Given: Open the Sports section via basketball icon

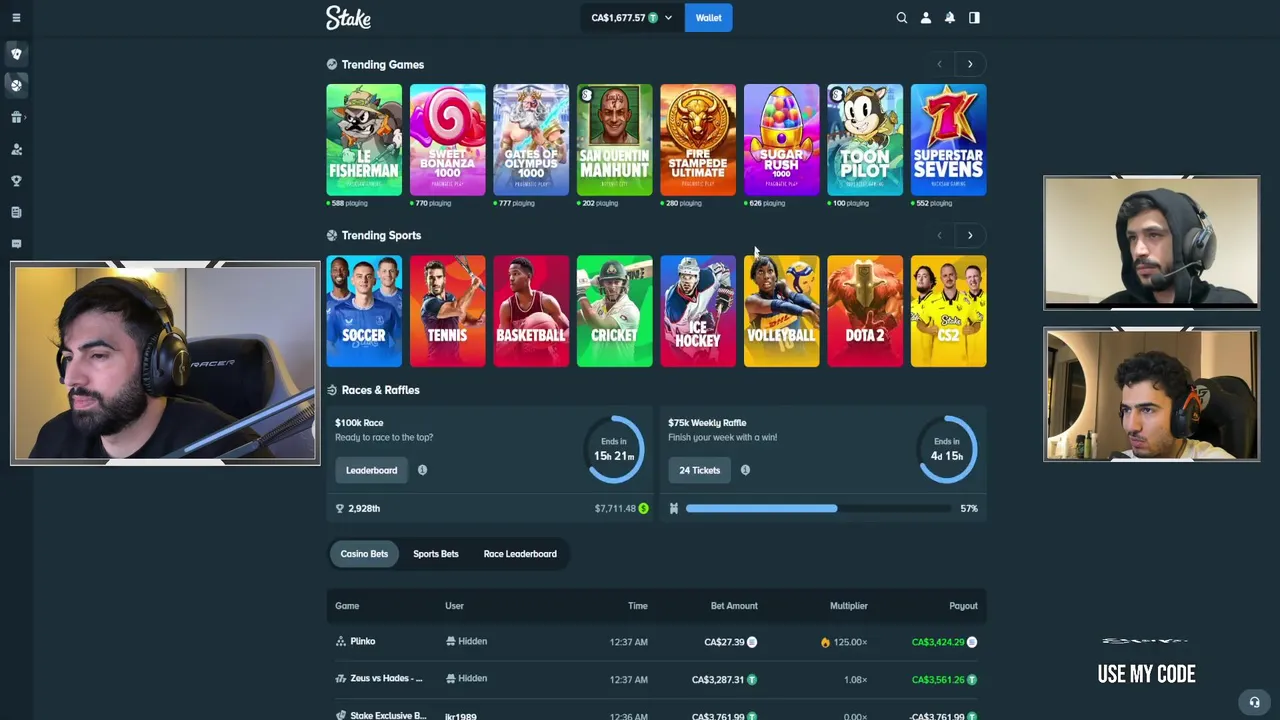Looking at the screenshot, I should (16, 86).
